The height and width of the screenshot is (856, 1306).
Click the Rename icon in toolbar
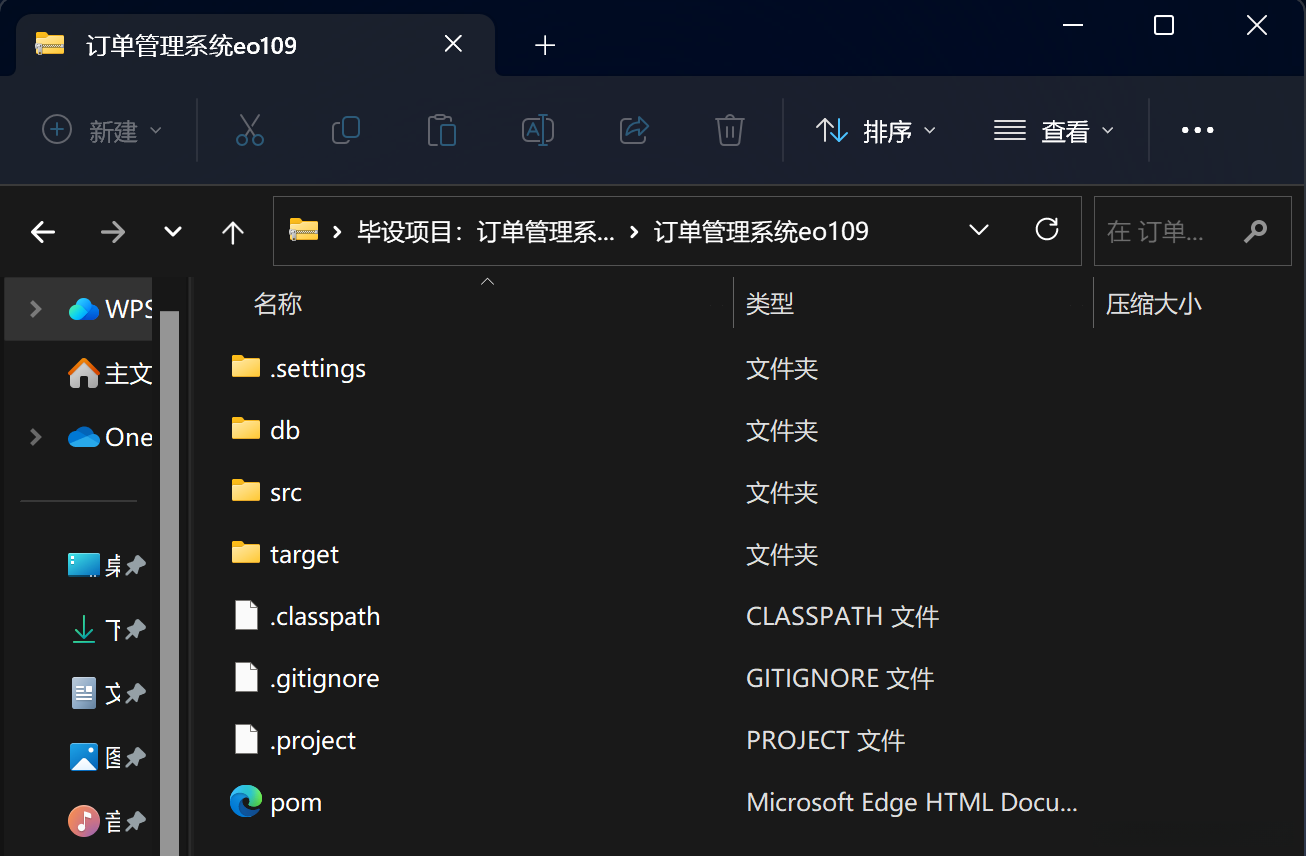coord(538,130)
